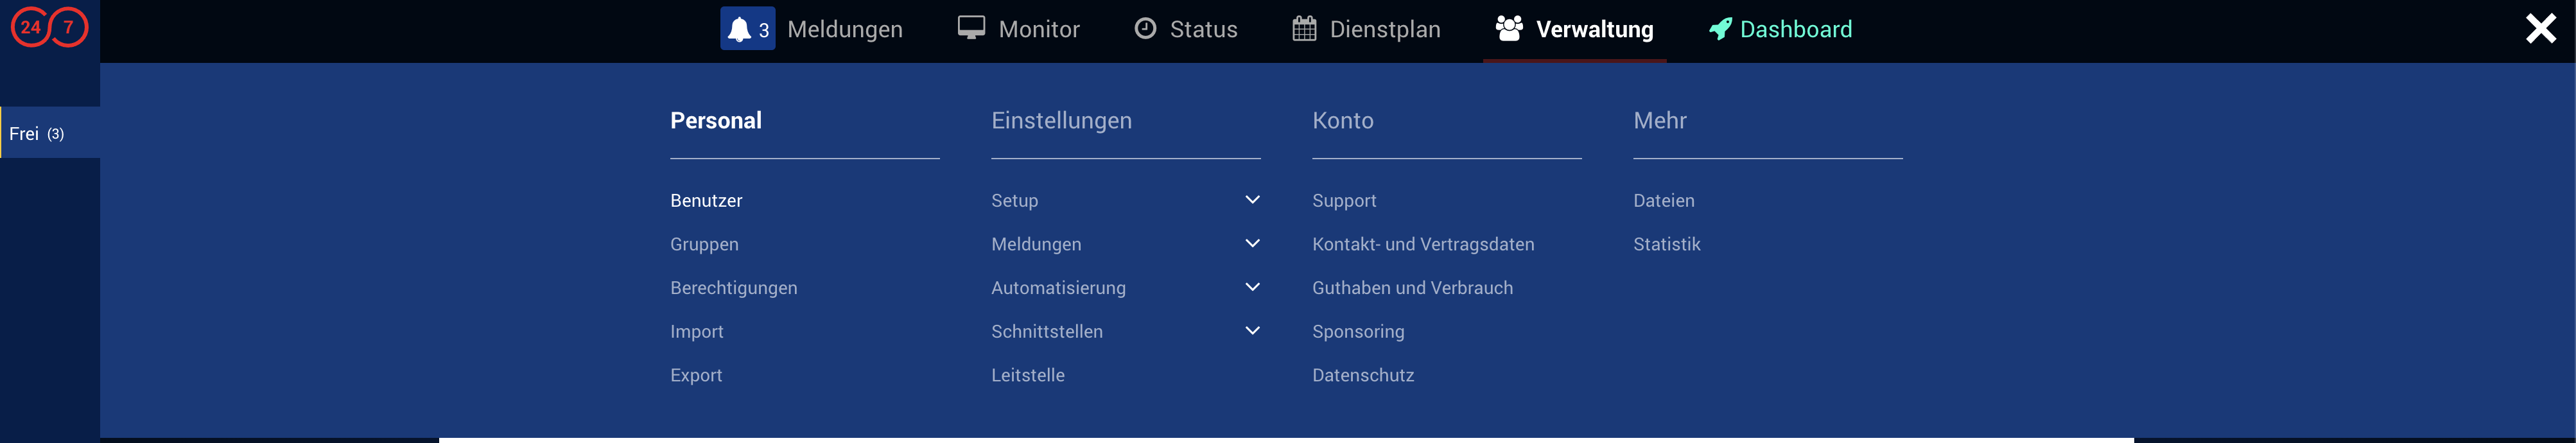
Task: Open Benutzer under Personal
Action: click(706, 201)
